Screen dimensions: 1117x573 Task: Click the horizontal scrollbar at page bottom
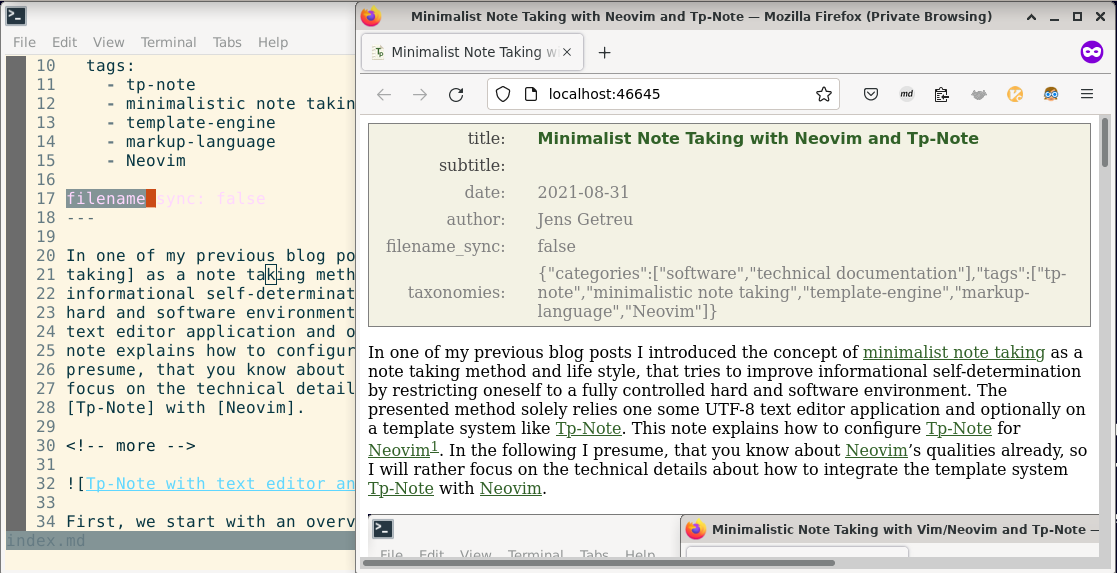click(x=598, y=562)
